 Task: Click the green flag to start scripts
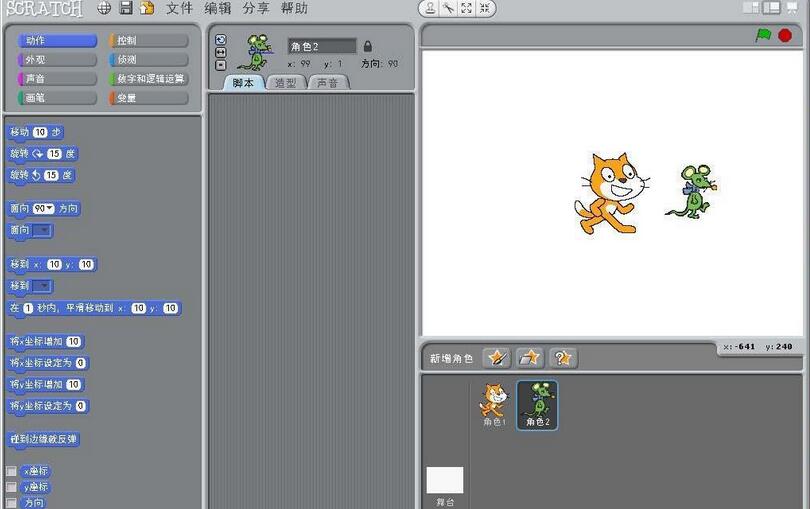click(x=763, y=35)
